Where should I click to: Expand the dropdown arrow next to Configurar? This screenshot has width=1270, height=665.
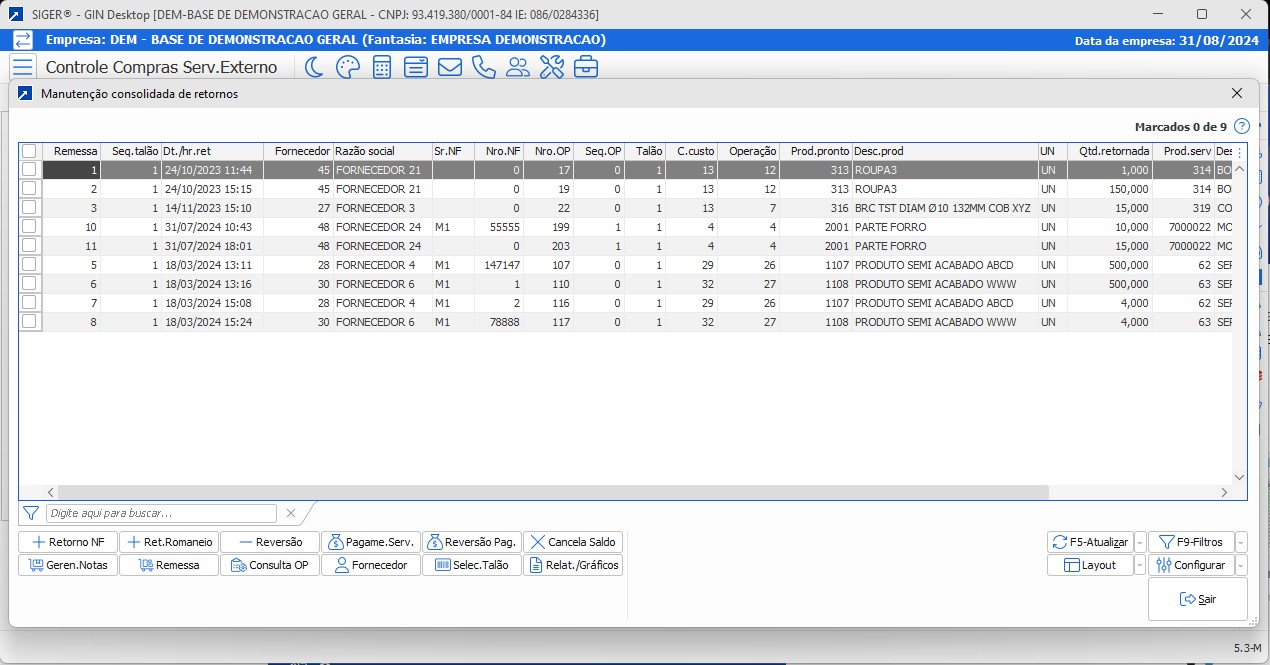click(x=1241, y=565)
